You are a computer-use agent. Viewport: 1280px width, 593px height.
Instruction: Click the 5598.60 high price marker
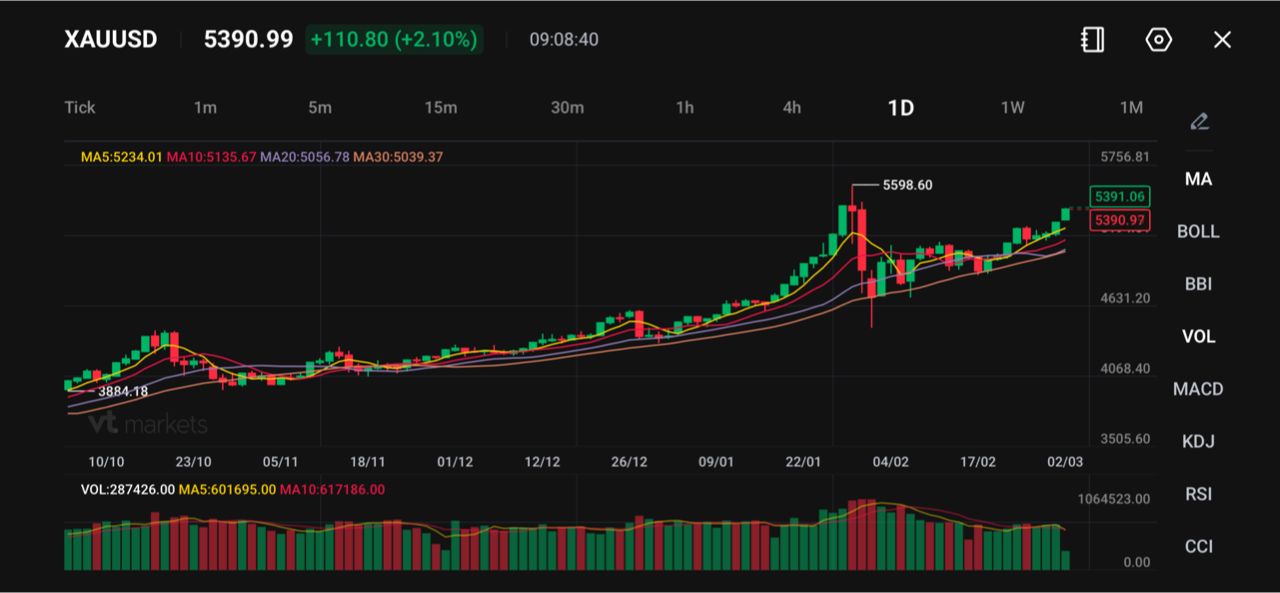(907, 185)
